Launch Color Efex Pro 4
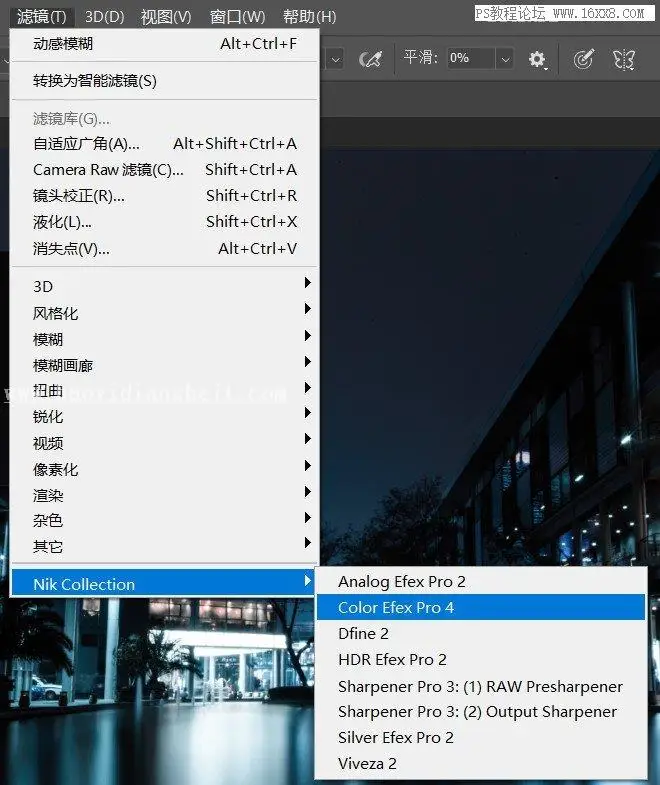660x785 pixels. pyautogui.click(x=481, y=607)
